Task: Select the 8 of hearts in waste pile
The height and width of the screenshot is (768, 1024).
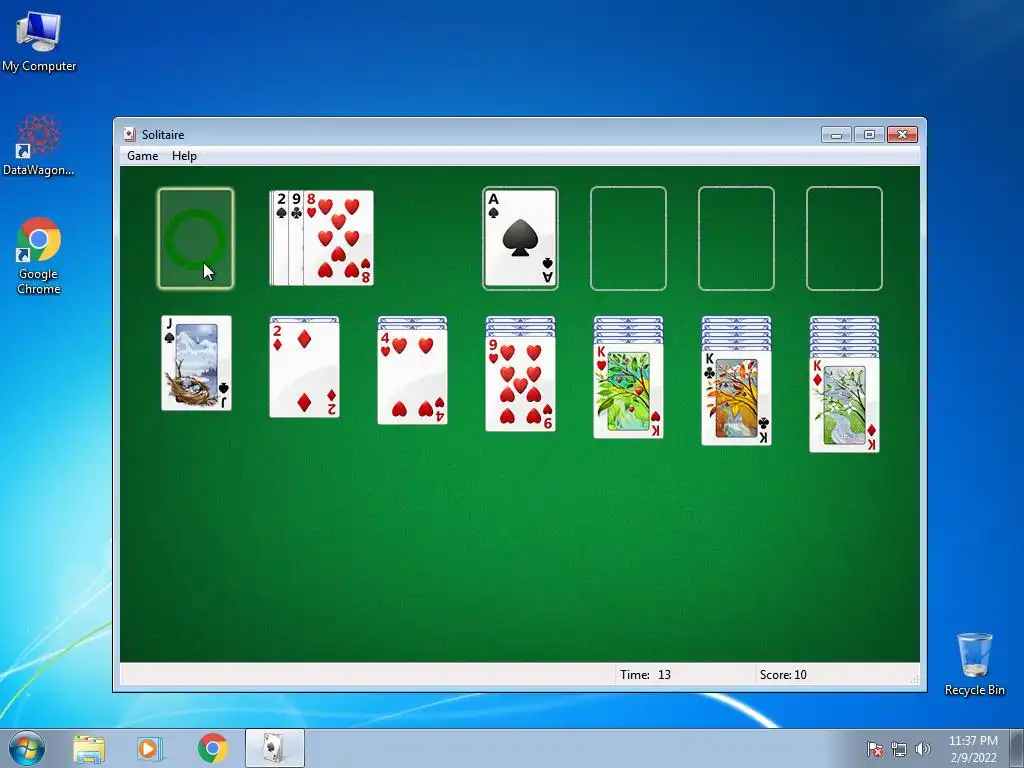Action: point(338,238)
